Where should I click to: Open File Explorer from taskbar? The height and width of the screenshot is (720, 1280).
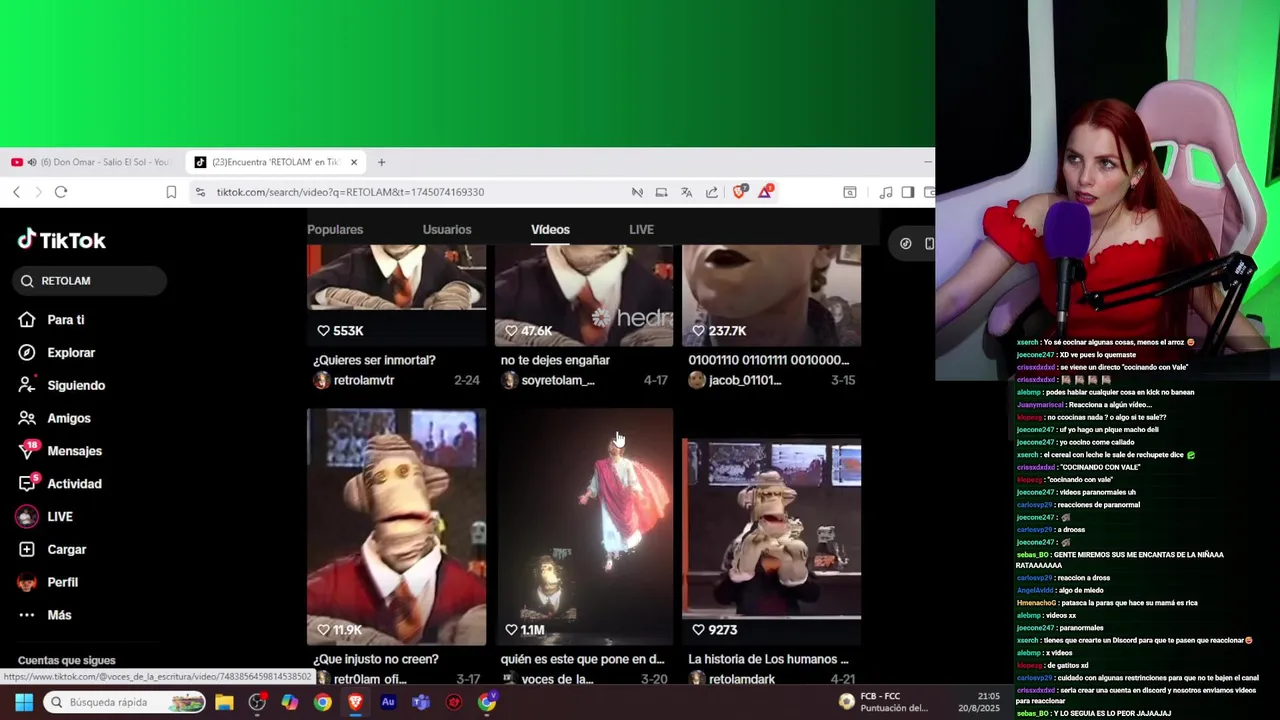224,703
